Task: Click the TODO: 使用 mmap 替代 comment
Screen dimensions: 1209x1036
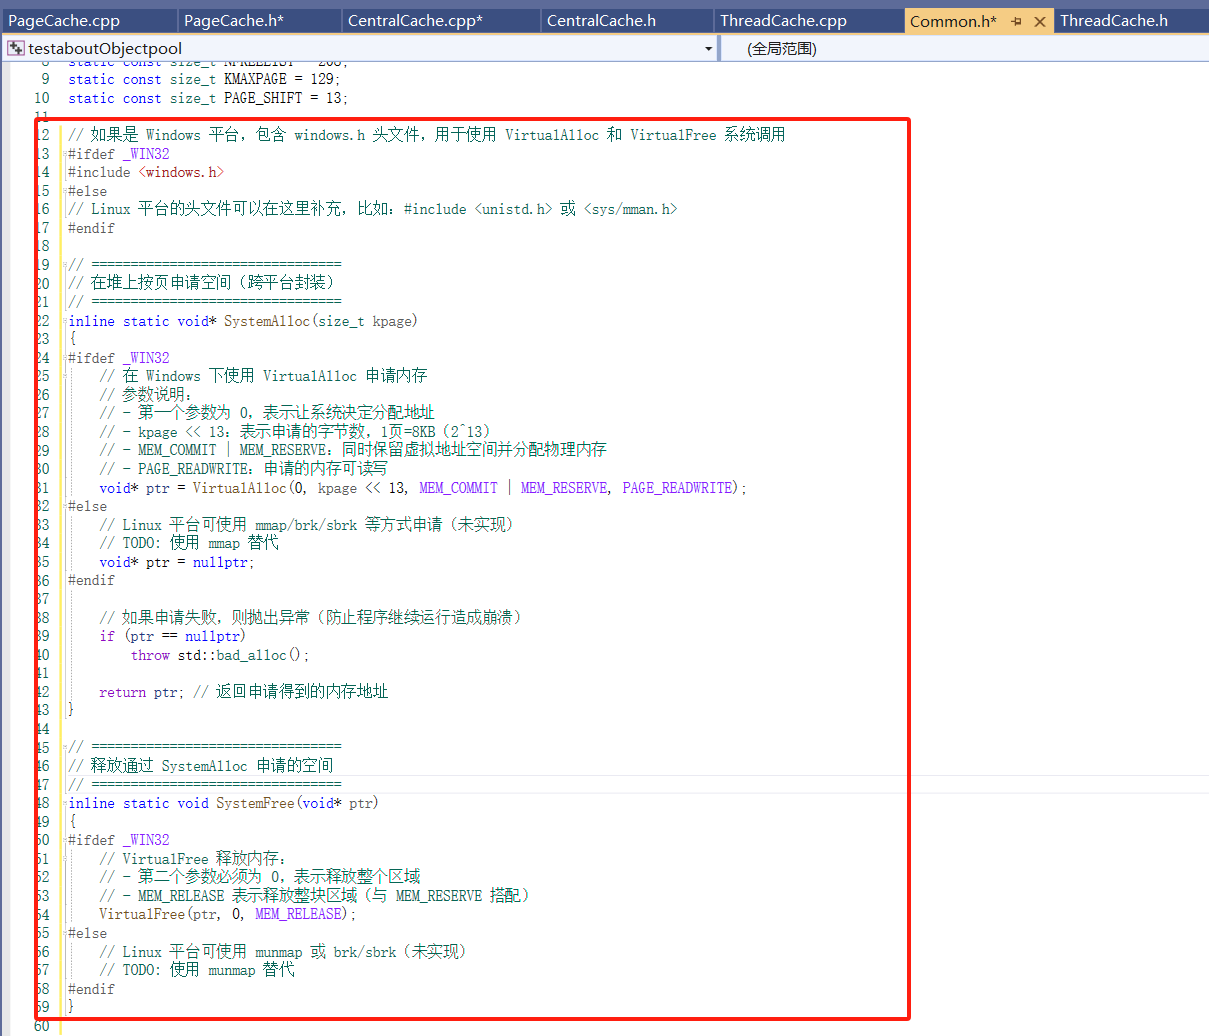Action: click(x=189, y=543)
